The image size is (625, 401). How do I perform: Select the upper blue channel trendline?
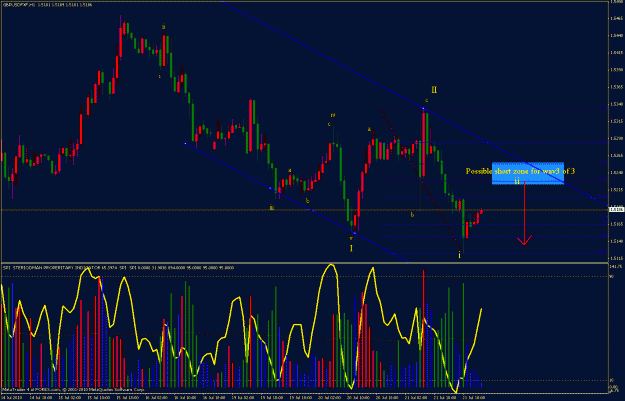[415, 102]
